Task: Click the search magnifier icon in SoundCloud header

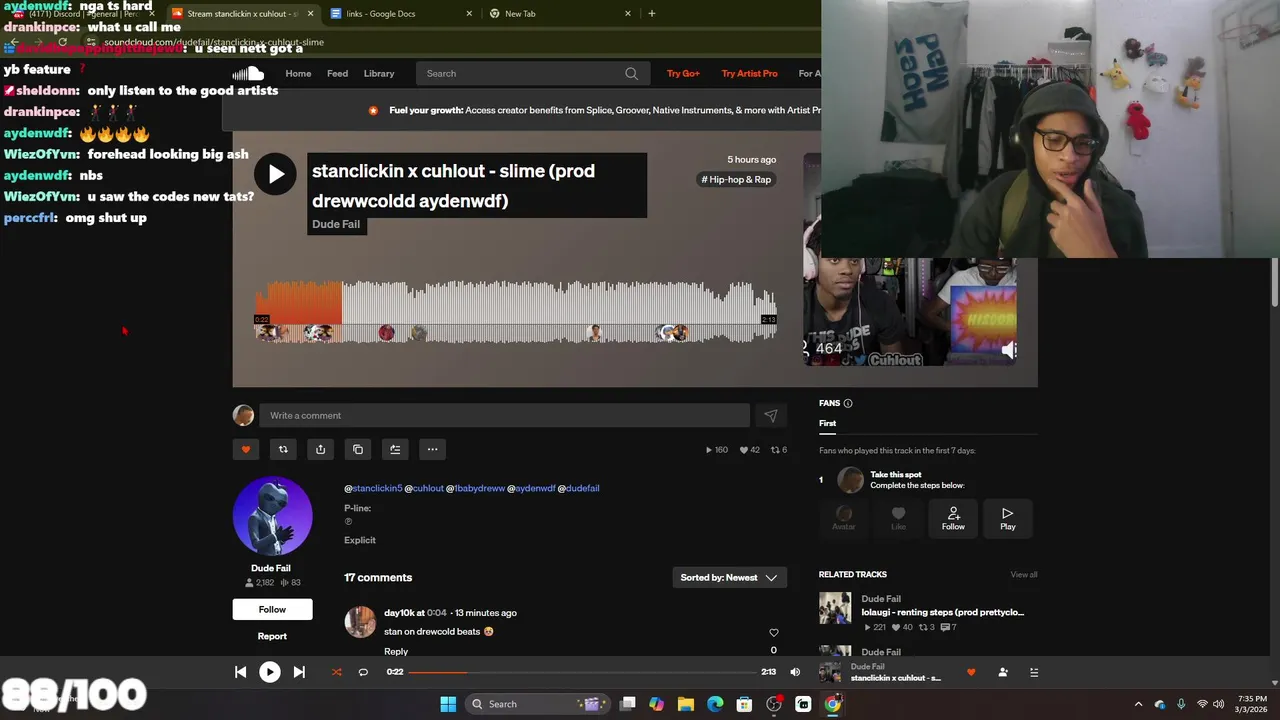Action: [x=631, y=73]
